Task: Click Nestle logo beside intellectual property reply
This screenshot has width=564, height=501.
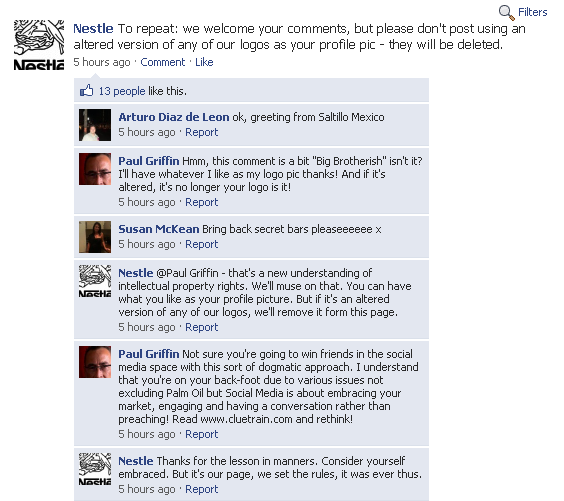Action: 95,281
